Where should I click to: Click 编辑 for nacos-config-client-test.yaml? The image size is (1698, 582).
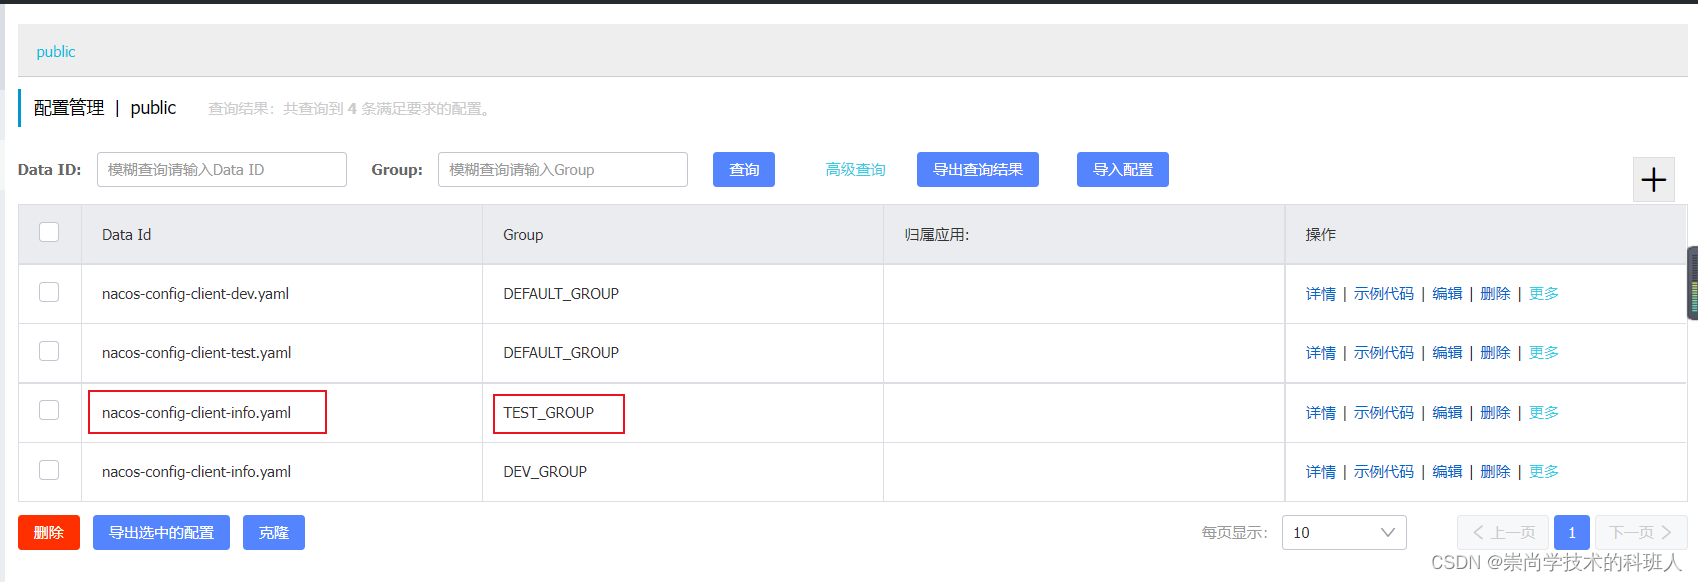(x=1447, y=353)
